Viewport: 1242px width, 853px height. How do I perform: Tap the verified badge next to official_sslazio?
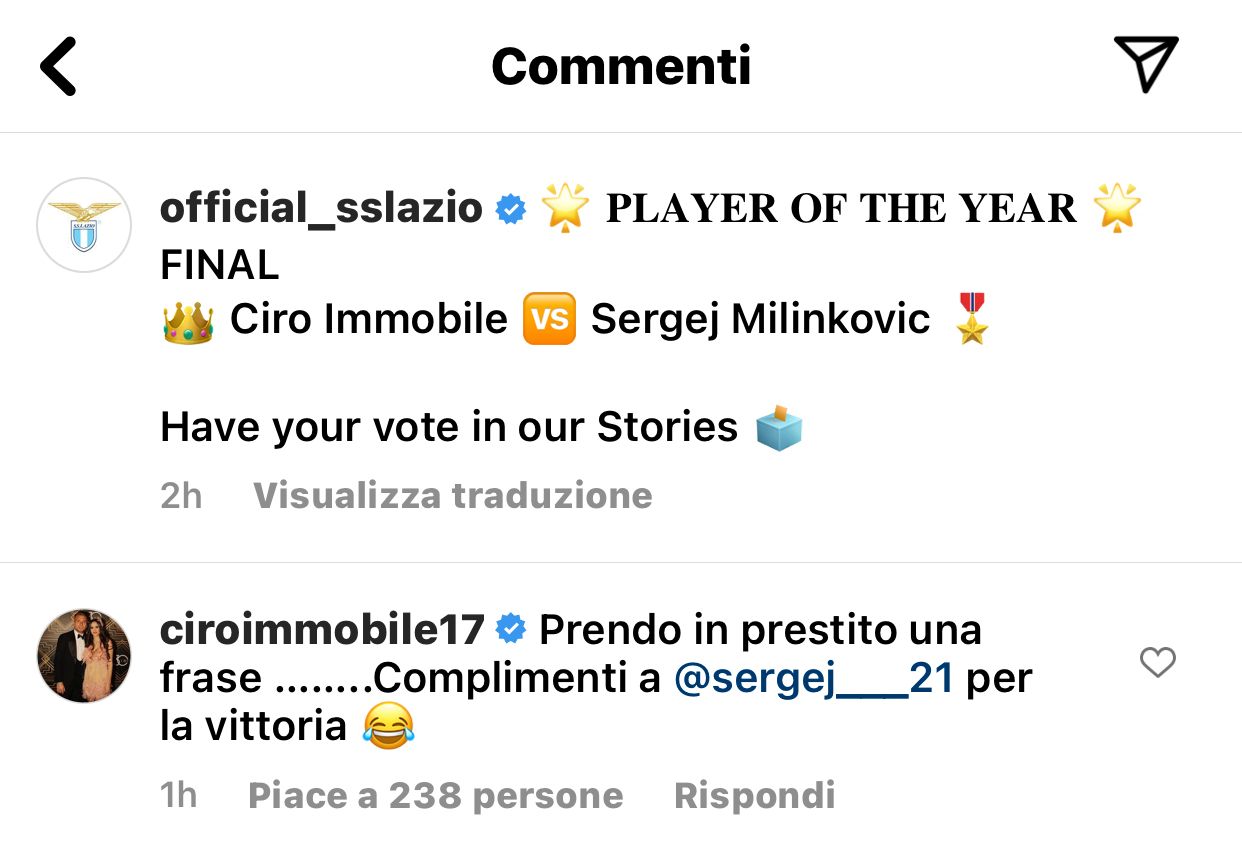pos(511,210)
